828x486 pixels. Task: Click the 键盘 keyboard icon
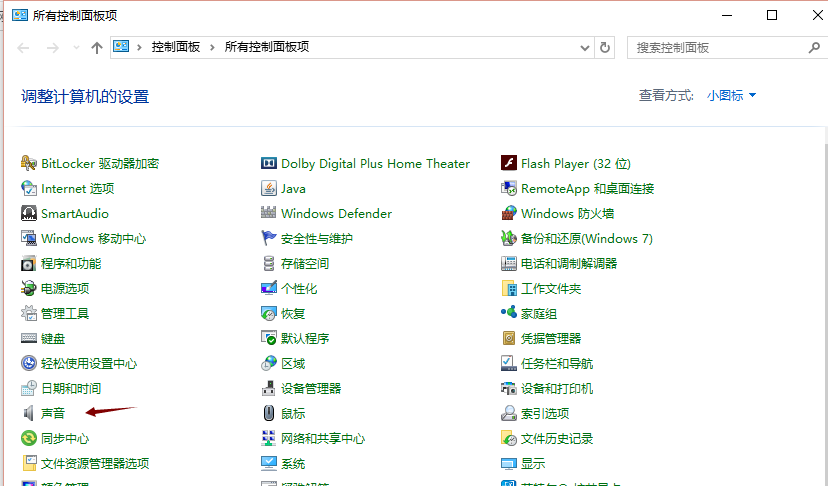click(x=29, y=338)
